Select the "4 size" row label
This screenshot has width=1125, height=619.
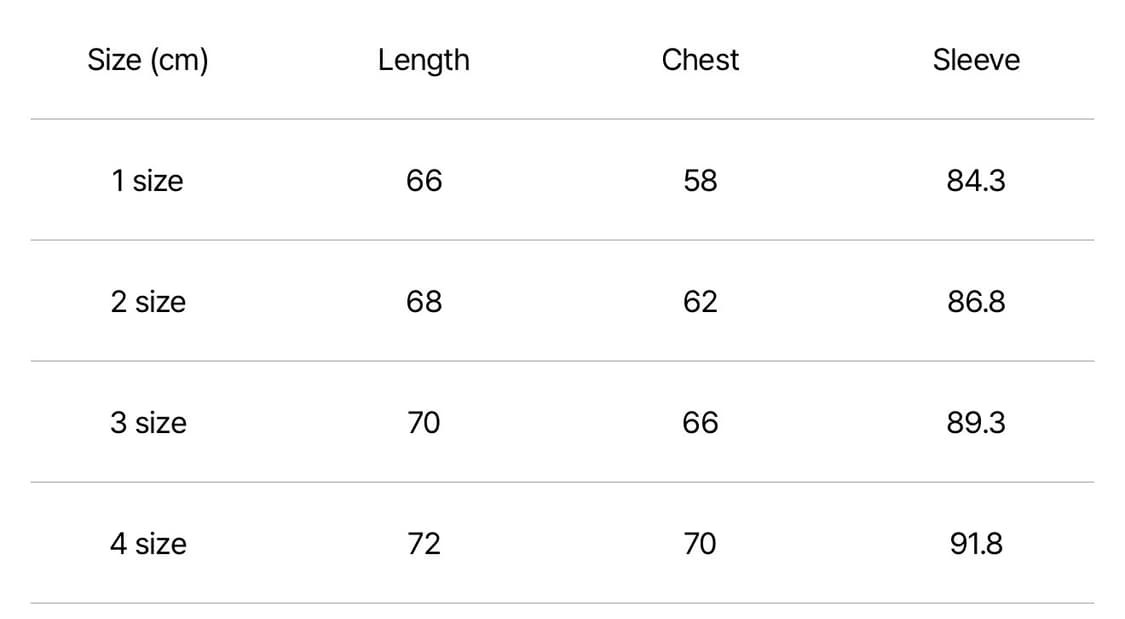(x=148, y=544)
